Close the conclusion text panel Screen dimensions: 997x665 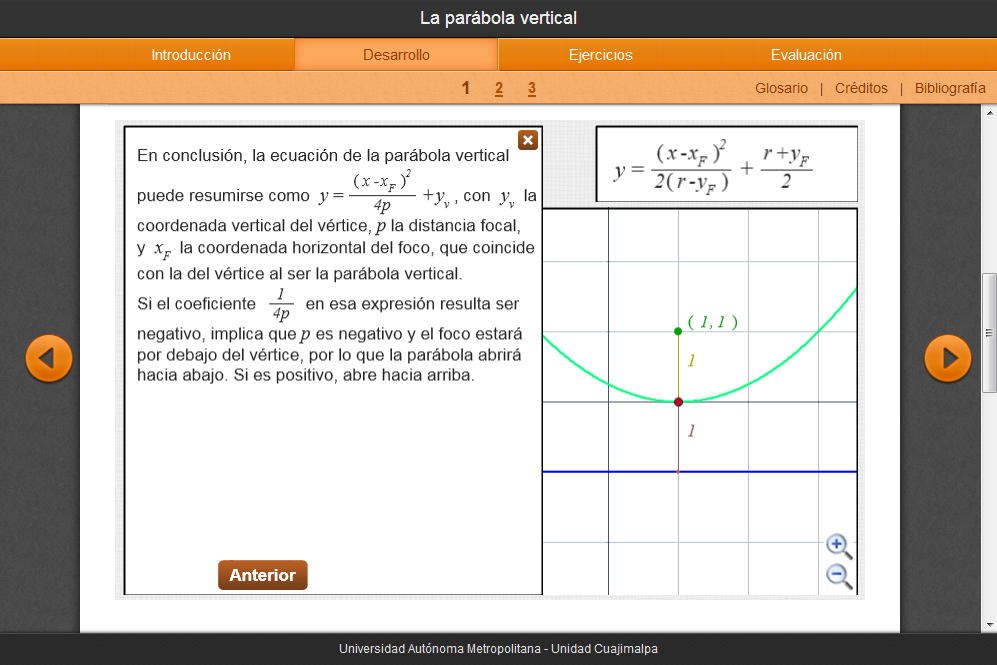528,140
